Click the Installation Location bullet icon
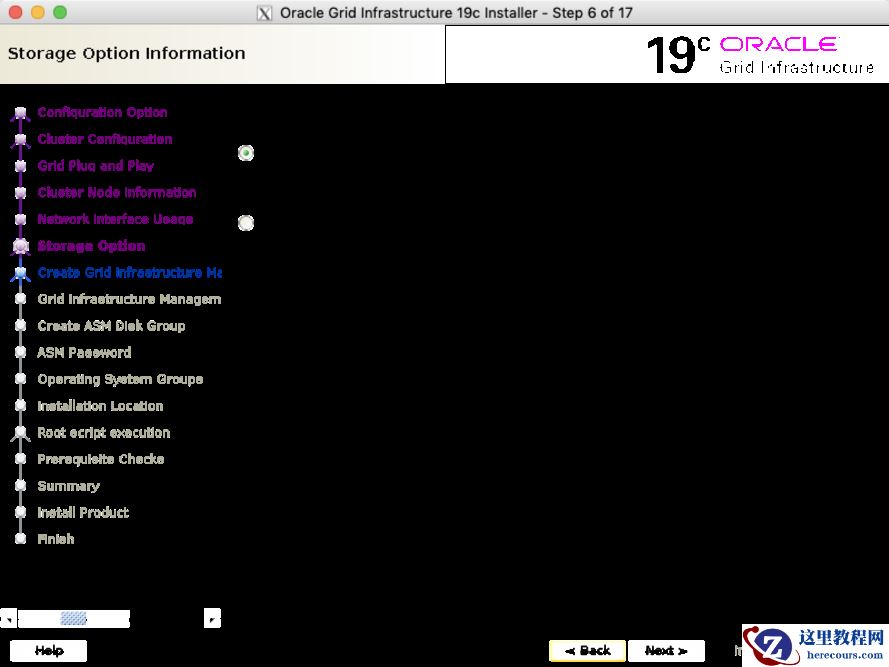 (20, 406)
